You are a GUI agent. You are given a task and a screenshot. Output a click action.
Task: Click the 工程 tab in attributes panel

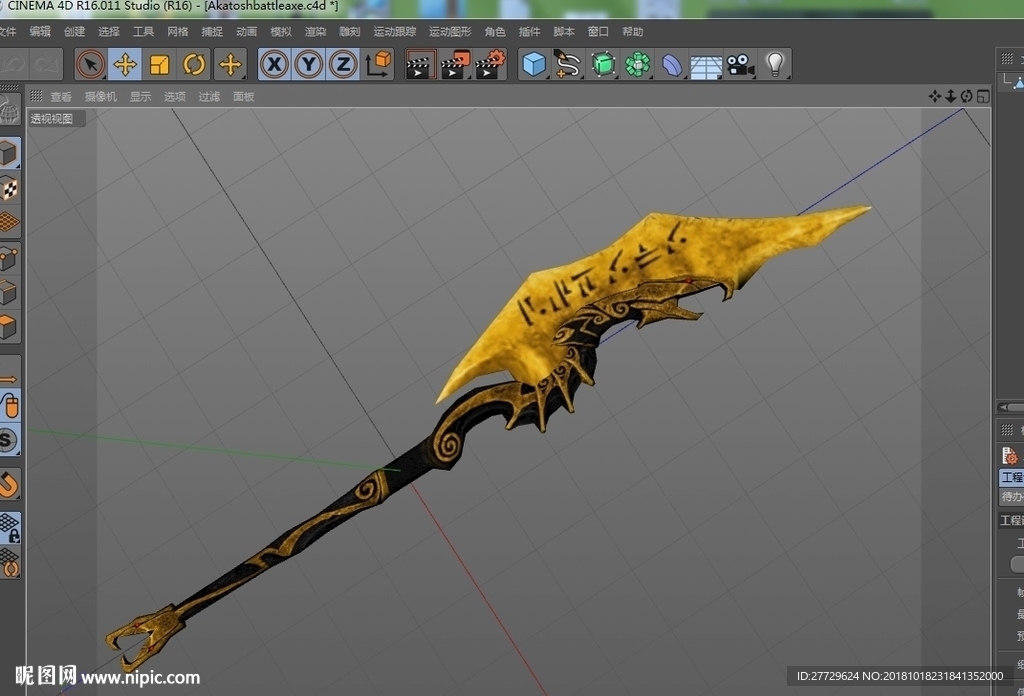[x=1012, y=477]
